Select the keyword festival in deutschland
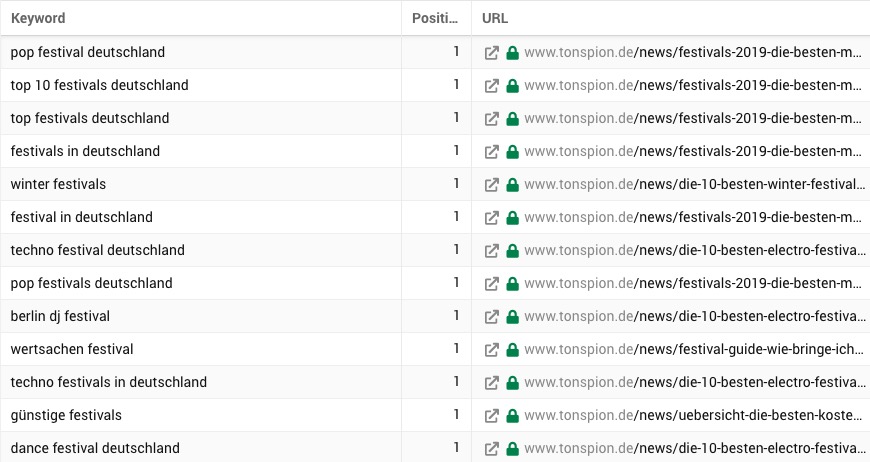 (82, 217)
